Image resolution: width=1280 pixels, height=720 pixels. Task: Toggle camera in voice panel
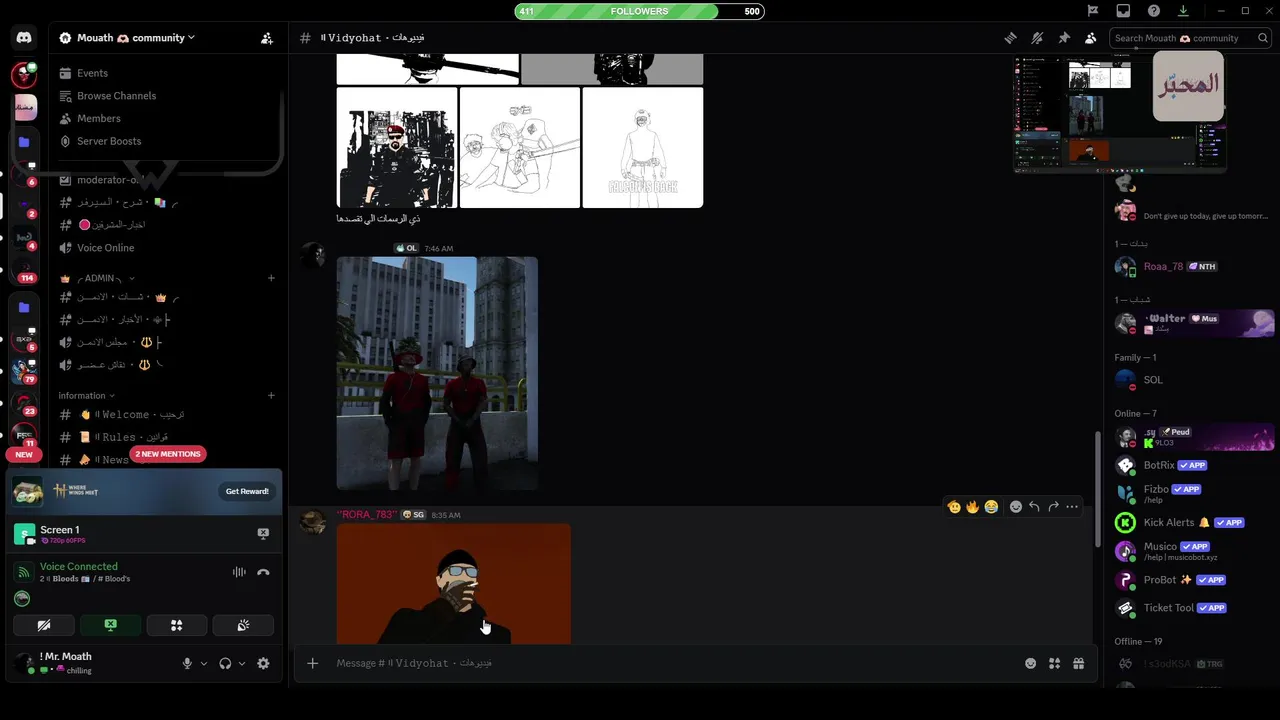click(44, 625)
